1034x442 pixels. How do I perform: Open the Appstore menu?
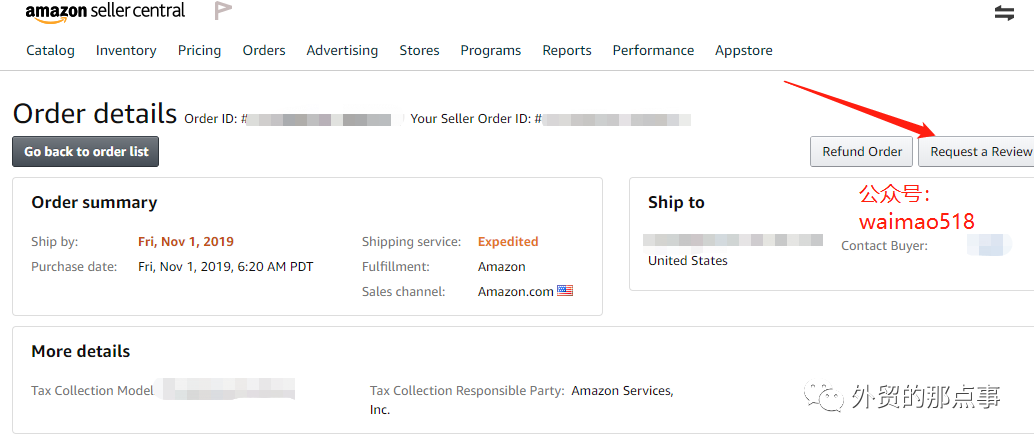point(743,50)
